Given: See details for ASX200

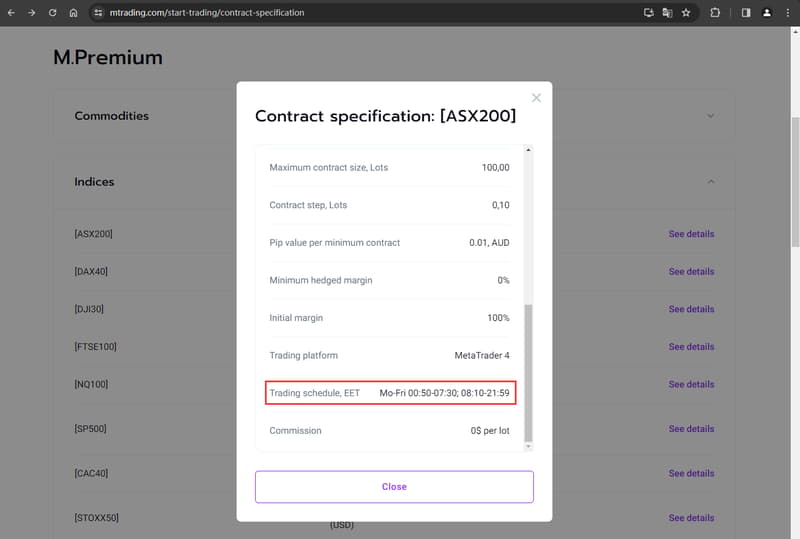Looking at the screenshot, I should point(691,234).
